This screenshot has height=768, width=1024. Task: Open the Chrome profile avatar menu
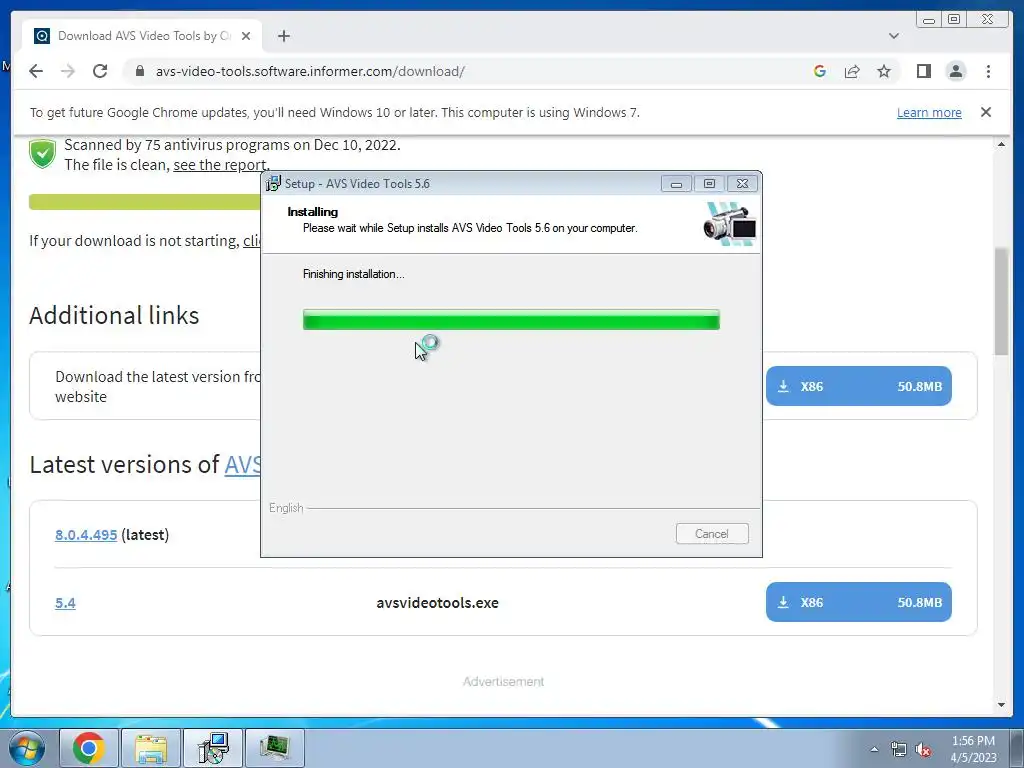click(x=955, y=71)
